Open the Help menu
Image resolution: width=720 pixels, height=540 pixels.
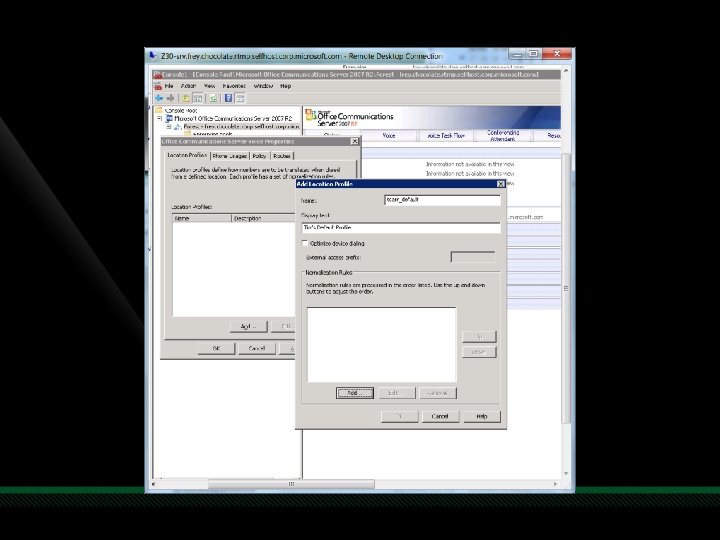(x=286, y=86)
